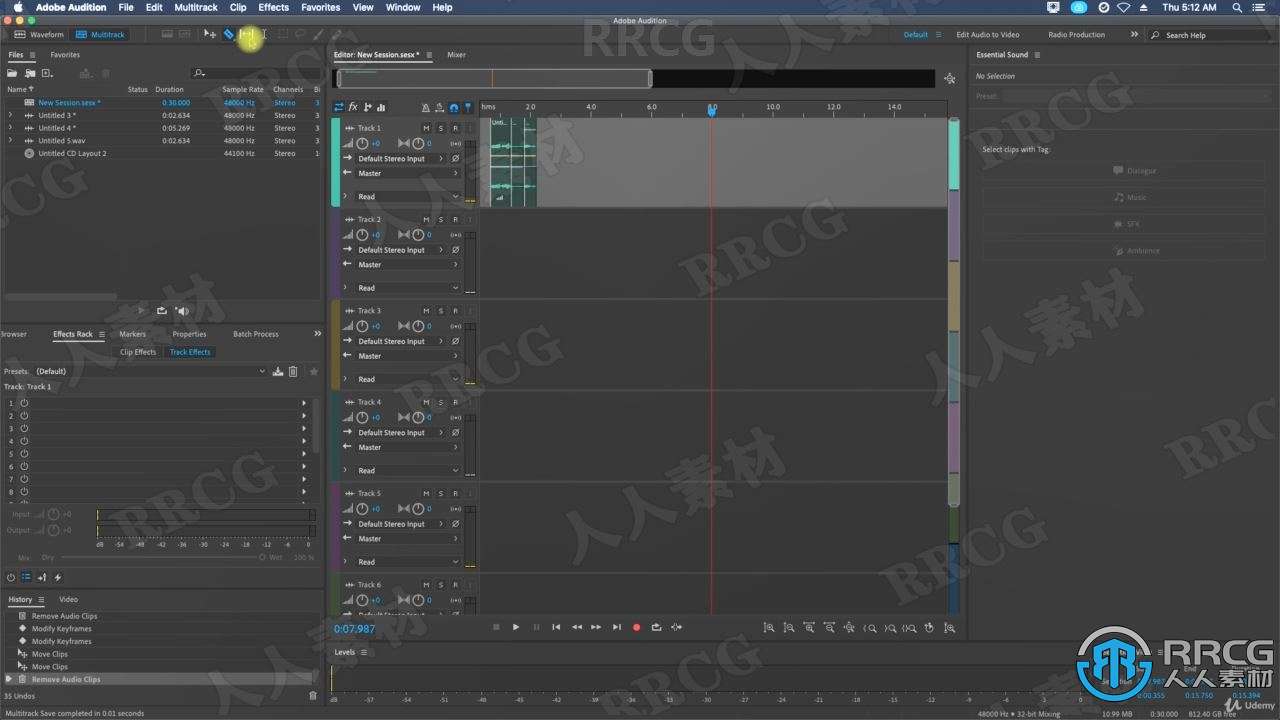Click the Zoom Out Full icon
Screen dimensions: 1280x720
coord(849,628)
